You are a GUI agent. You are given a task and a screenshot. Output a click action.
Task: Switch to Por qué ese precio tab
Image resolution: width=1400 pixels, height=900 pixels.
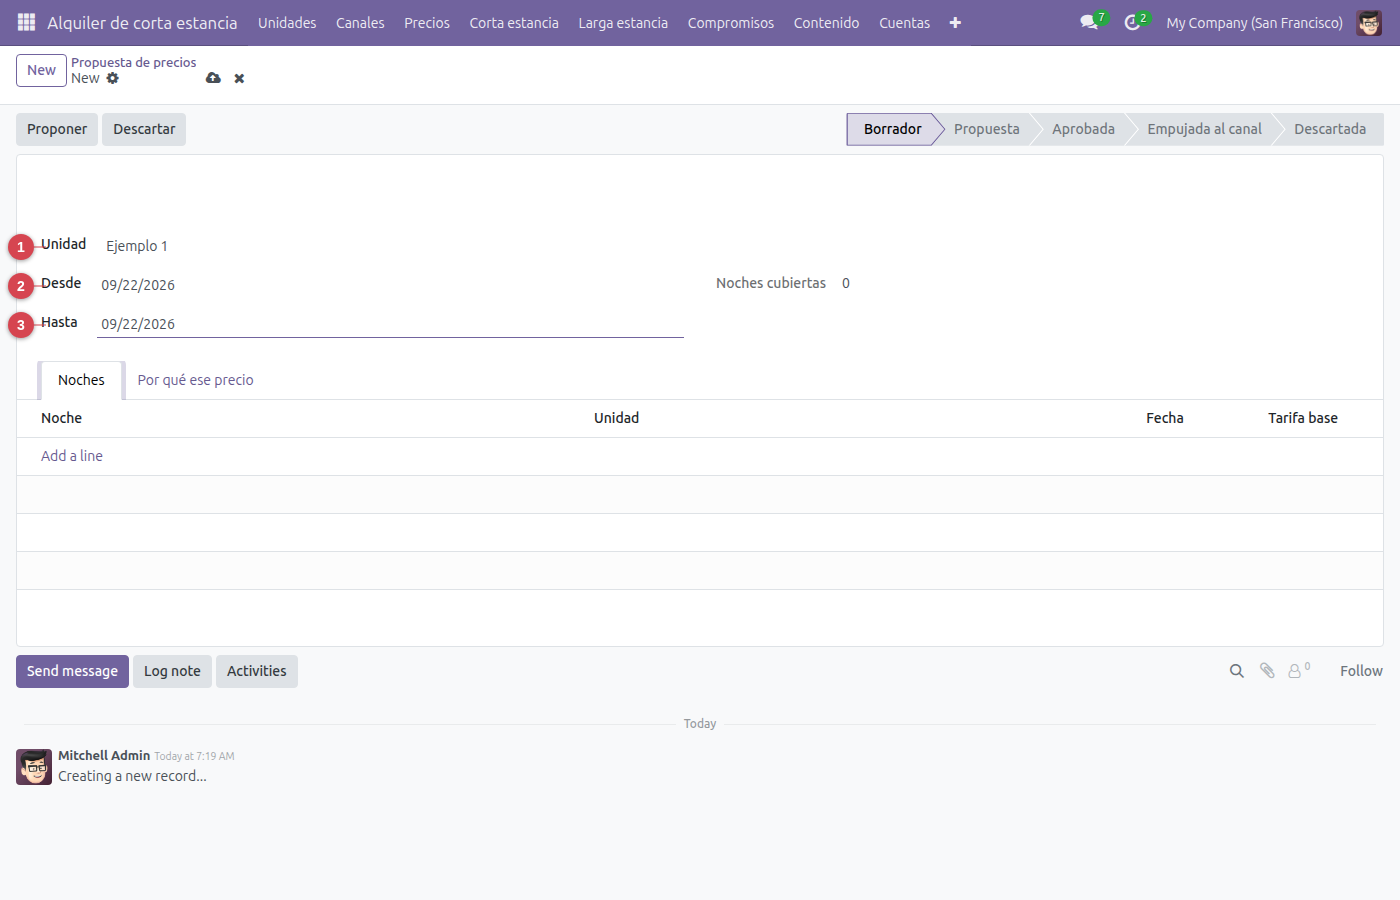[196, 380]
